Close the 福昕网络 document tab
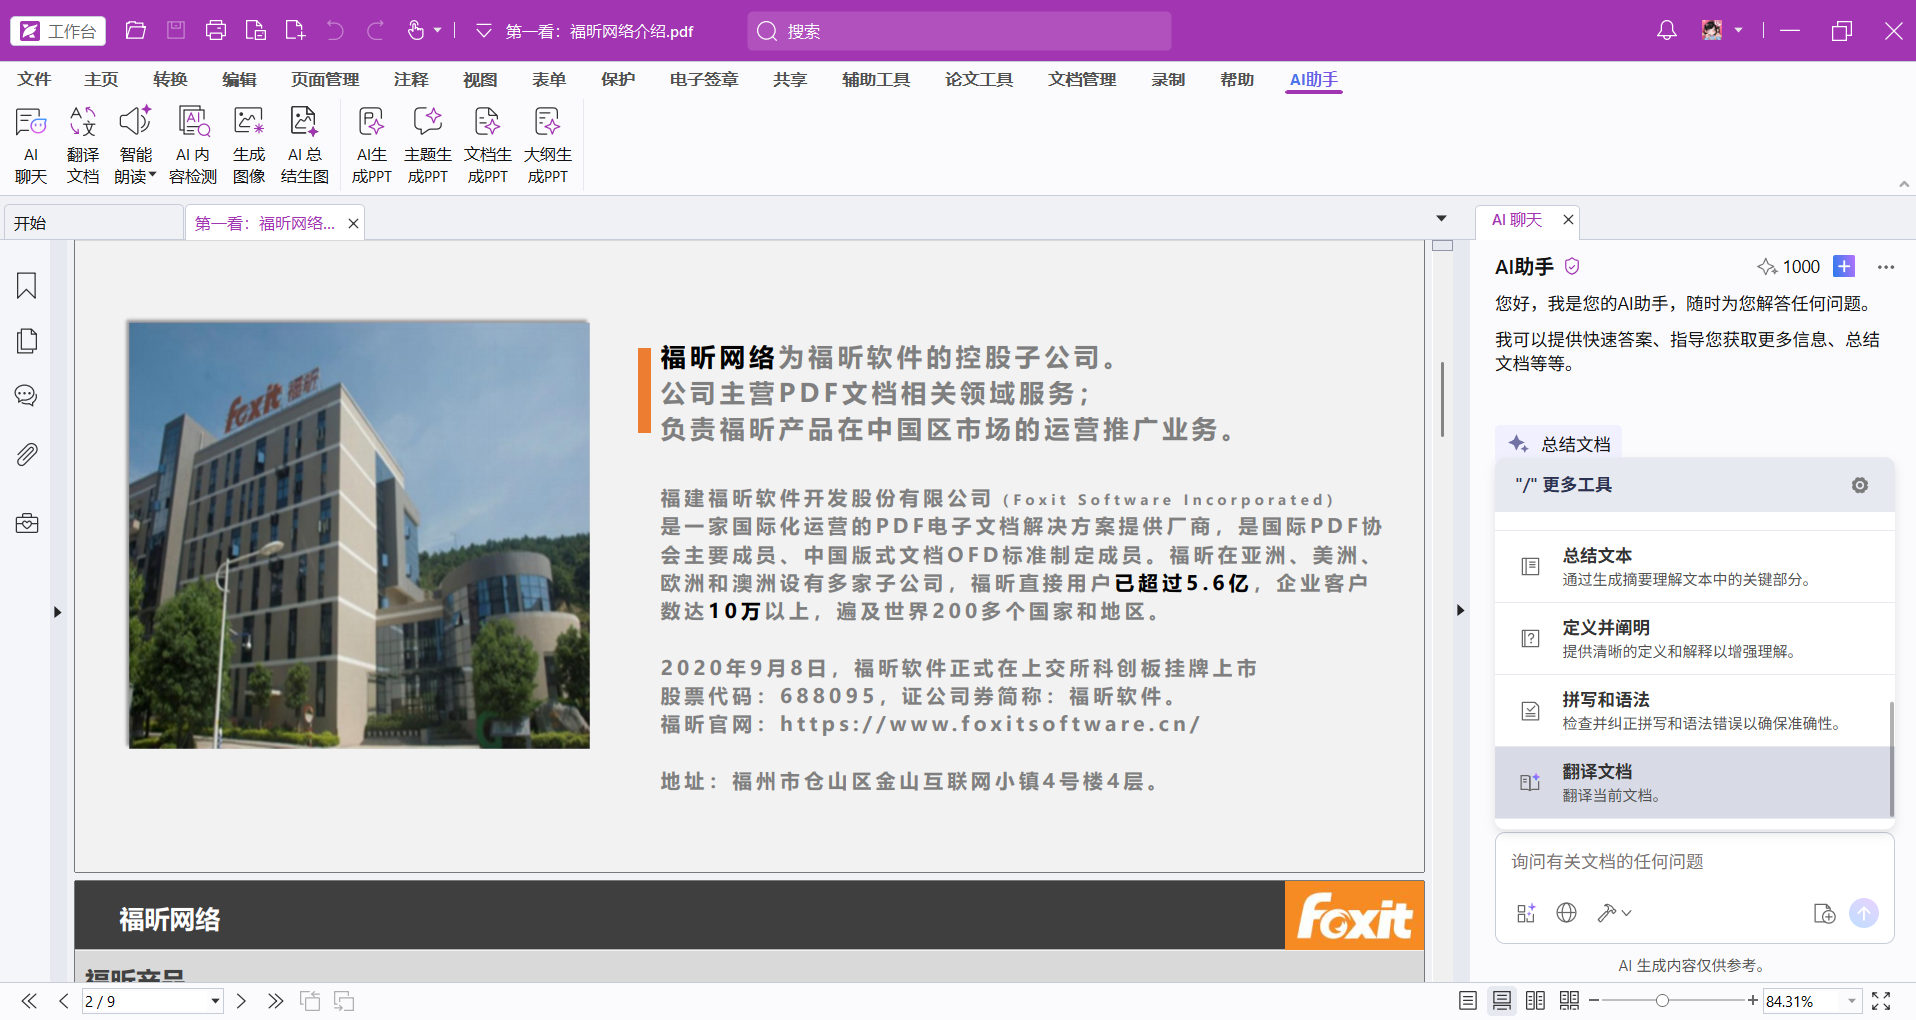Screen dimensions: 1916x1020 pyautogui.click(x=353, y=223)
